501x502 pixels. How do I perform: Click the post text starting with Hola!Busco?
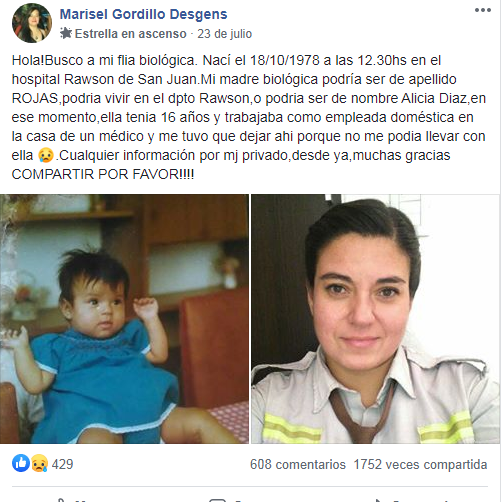pyautogui.click(x=249, y=117)
